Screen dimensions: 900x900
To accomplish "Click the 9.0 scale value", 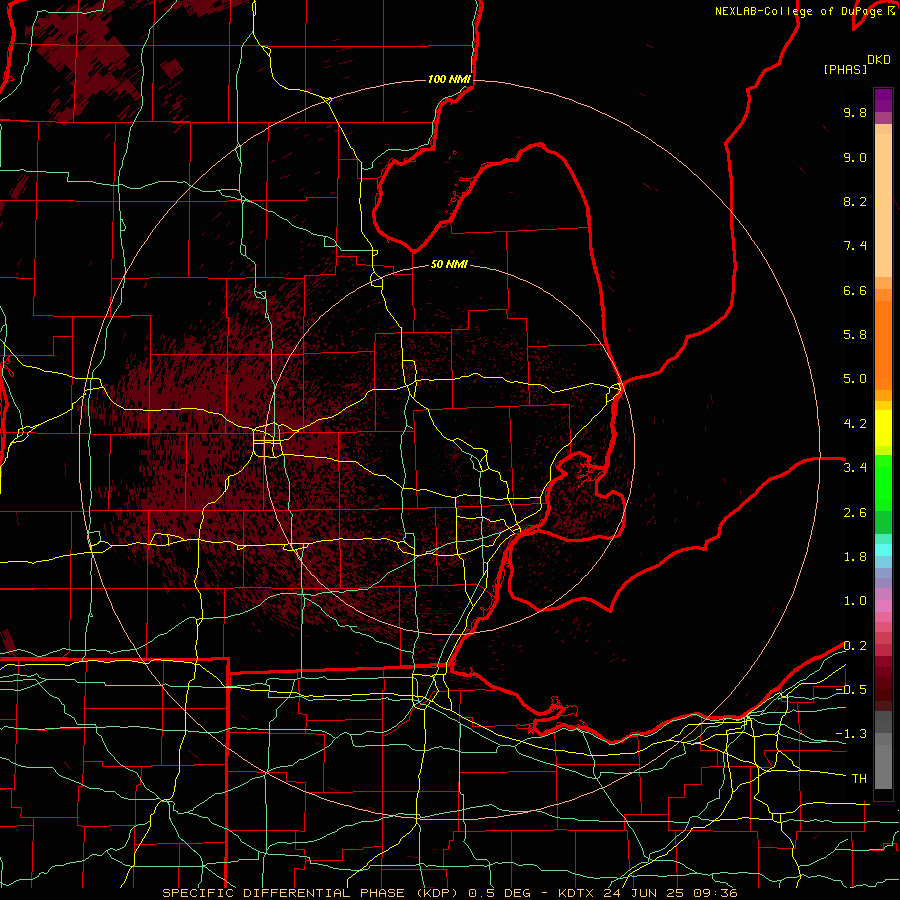I will point(855,157).
